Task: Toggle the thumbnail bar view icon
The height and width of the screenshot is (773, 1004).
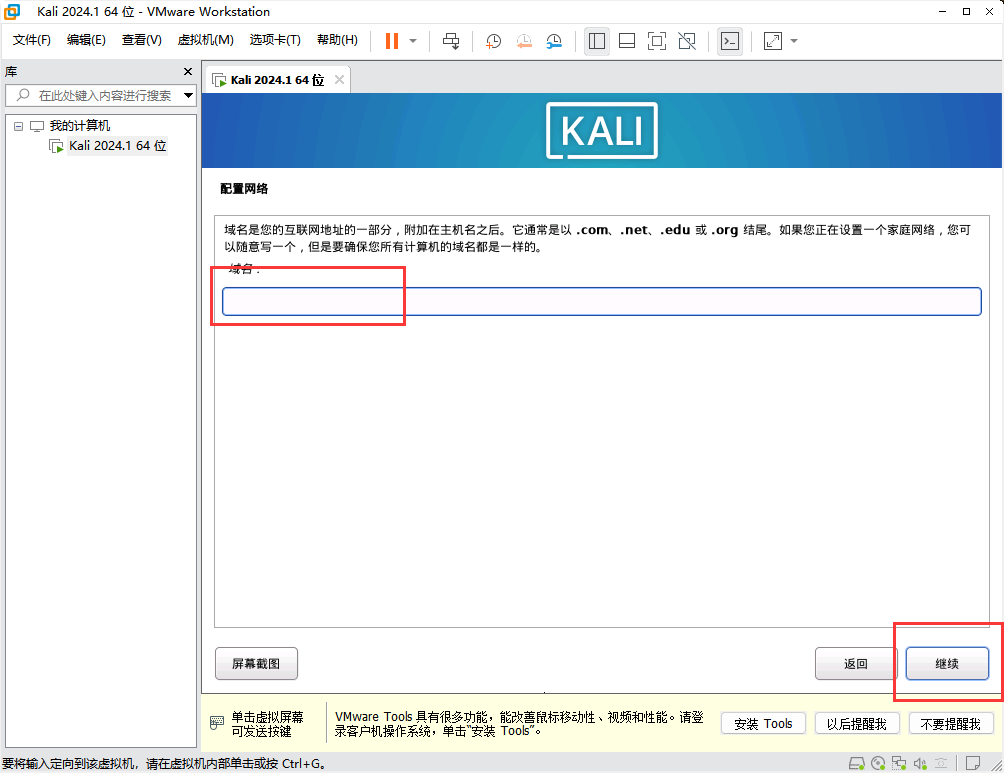Action: tap(627, 41)
